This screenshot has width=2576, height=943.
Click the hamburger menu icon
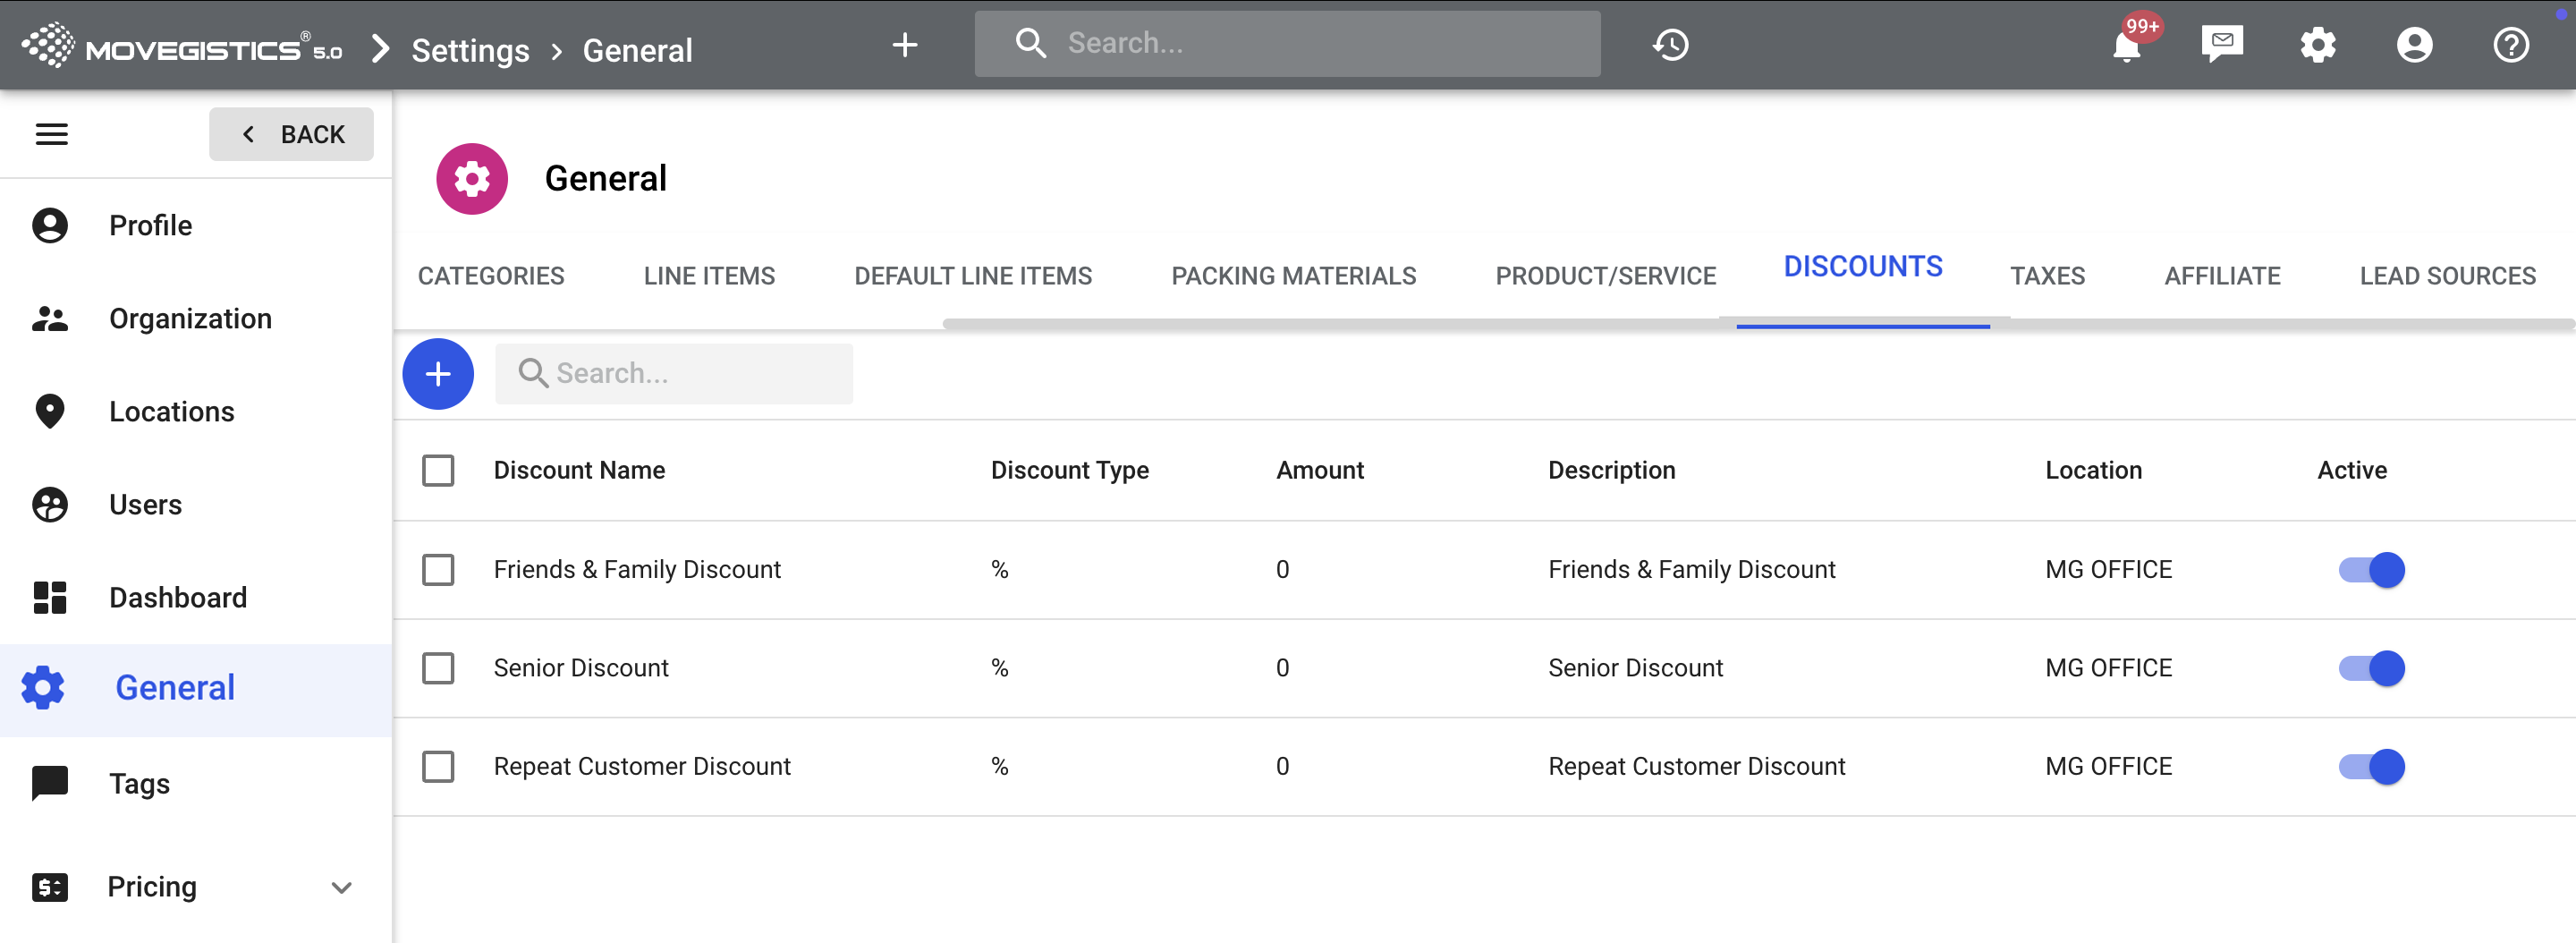tap(52, 134)
